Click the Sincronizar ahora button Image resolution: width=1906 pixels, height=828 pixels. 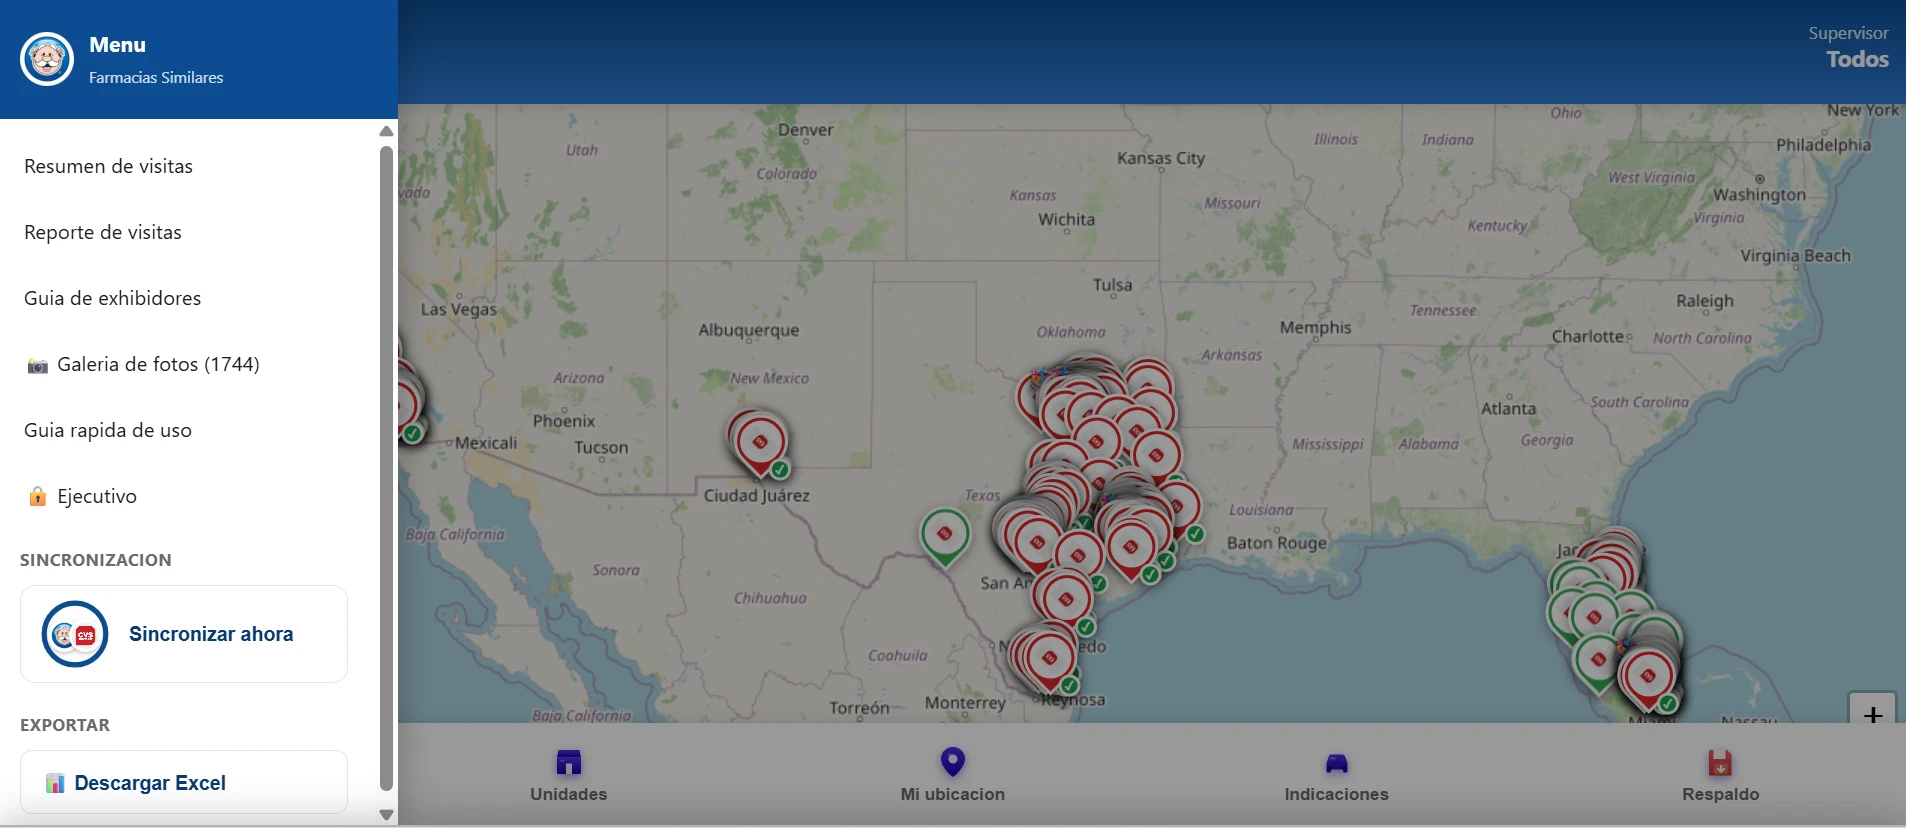click(x=184, y=634)
